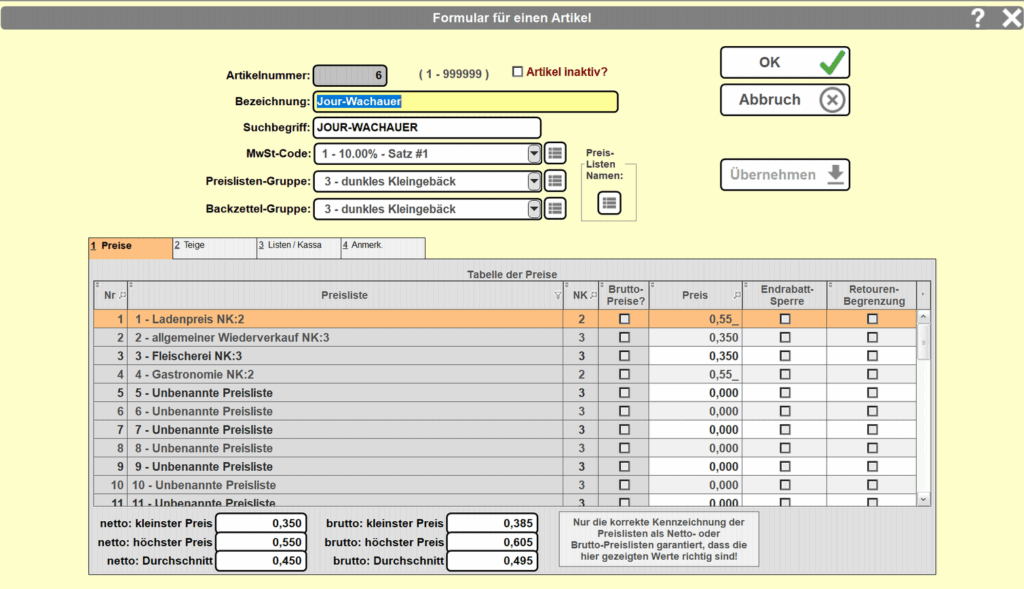This screenshot has width=1024, height=589.
Task: Select row 4 - Gastronomie NK:2
Action: [x=505, y=374]
